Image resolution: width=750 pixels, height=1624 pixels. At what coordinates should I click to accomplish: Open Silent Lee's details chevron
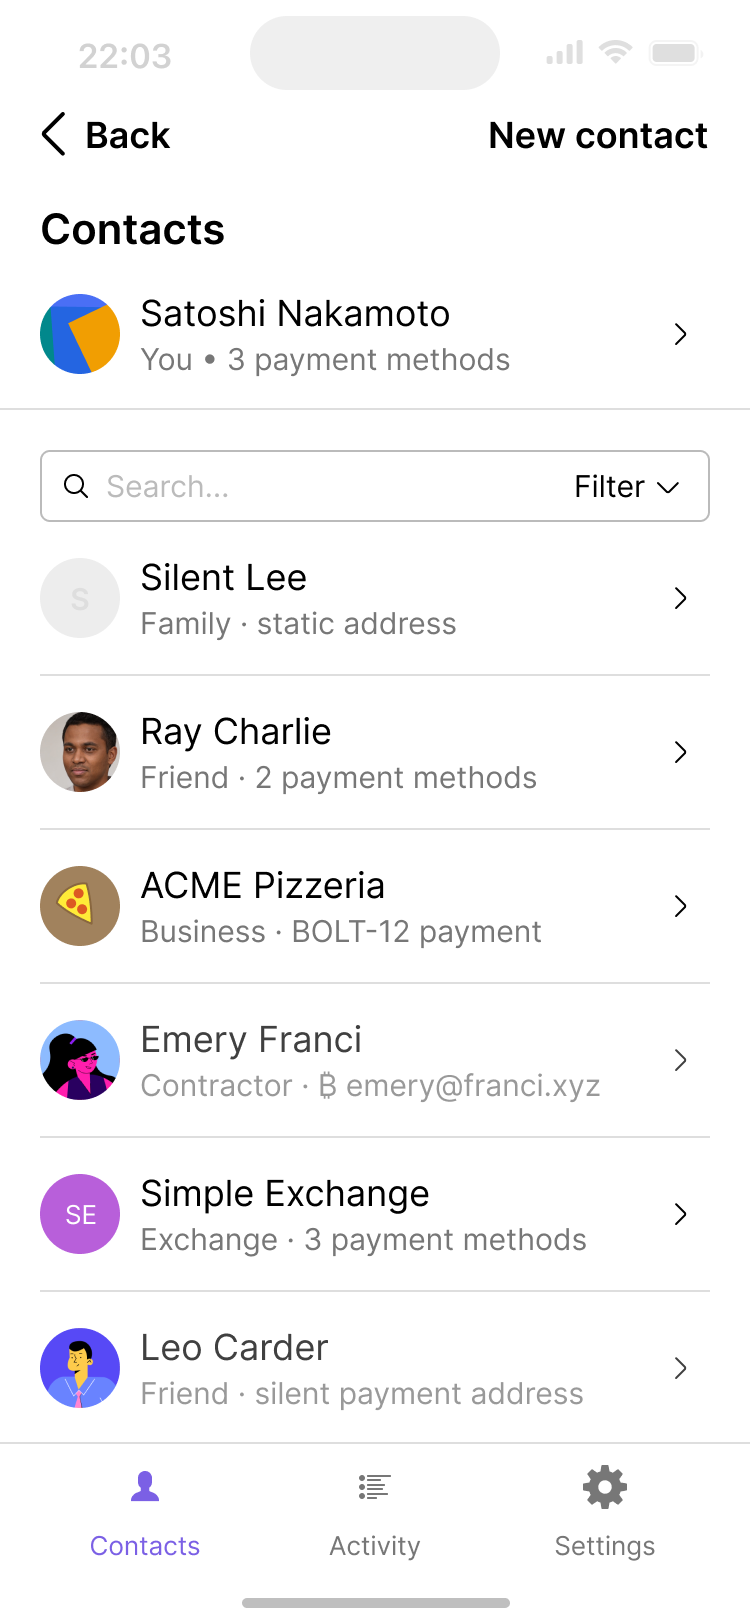pyautogui.click(x=680, y=598)
